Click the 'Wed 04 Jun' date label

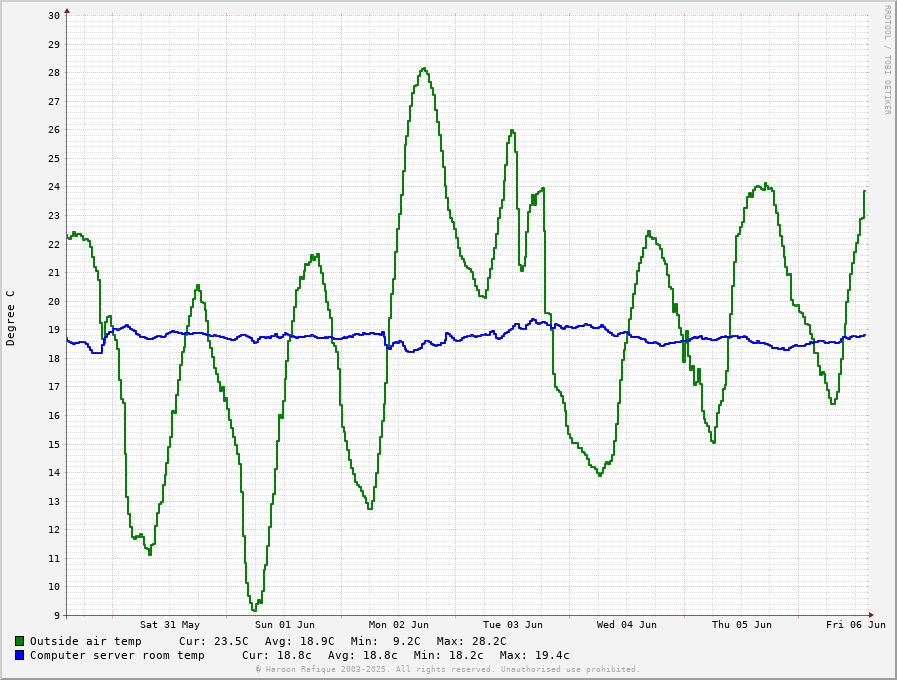(x=627, y=625)
